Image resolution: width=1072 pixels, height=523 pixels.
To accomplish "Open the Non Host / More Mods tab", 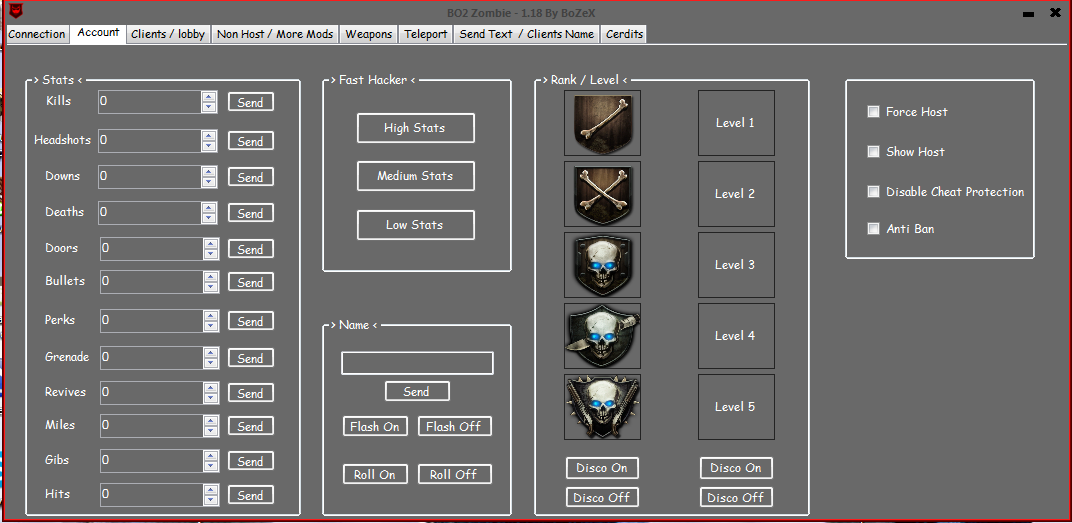I will point(275,34).
